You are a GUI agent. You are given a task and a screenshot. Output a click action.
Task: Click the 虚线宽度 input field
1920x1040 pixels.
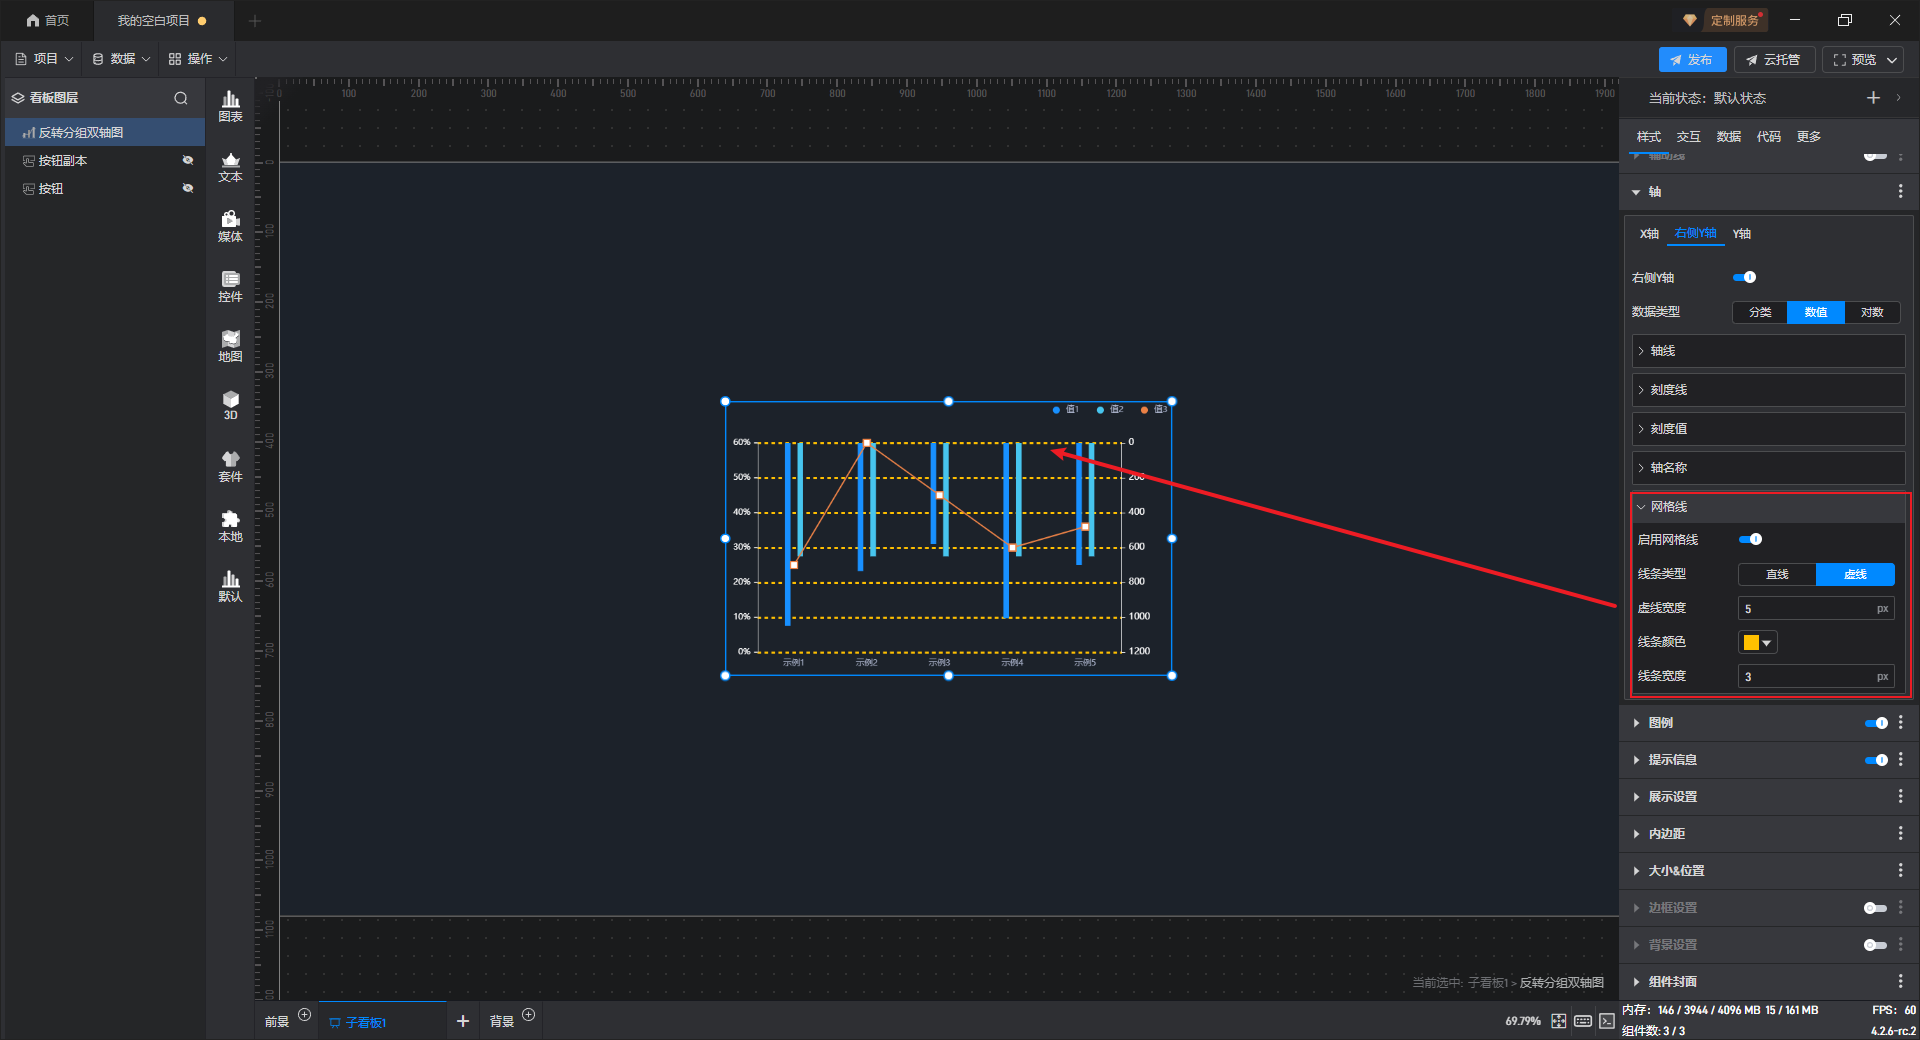click(x=1806, y=609)
